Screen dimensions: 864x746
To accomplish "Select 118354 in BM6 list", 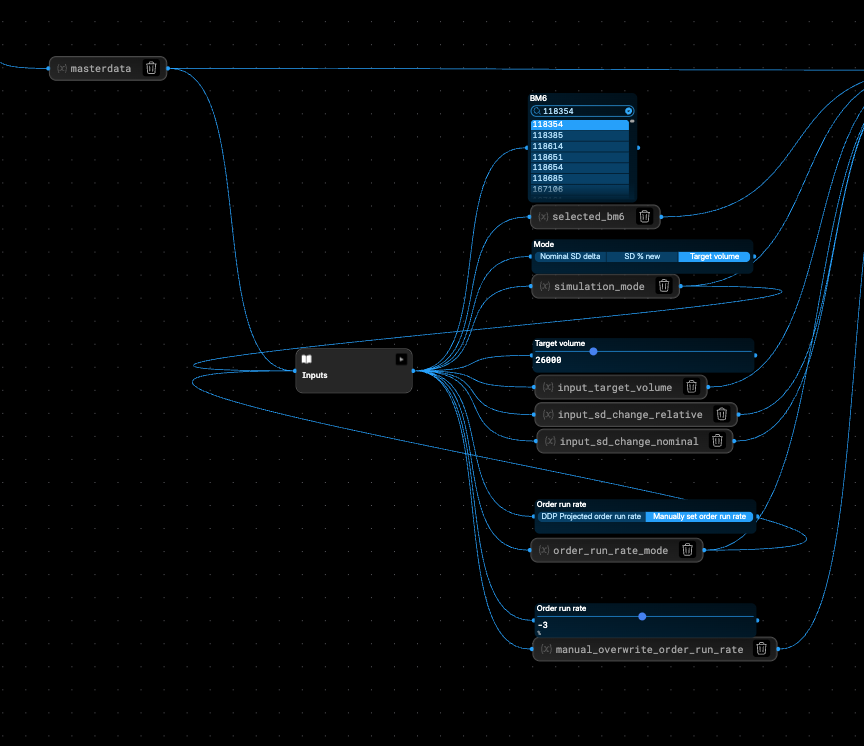I will click(580, 125).
